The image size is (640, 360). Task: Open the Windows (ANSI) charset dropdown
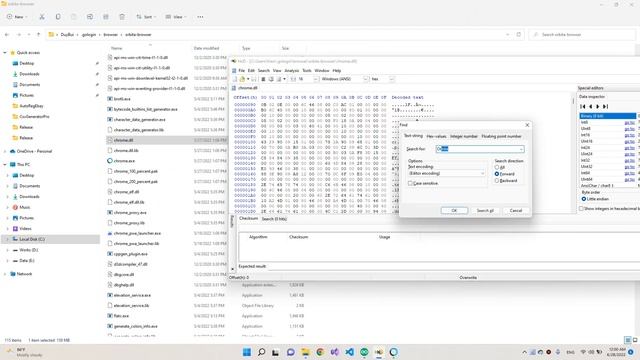365,79
